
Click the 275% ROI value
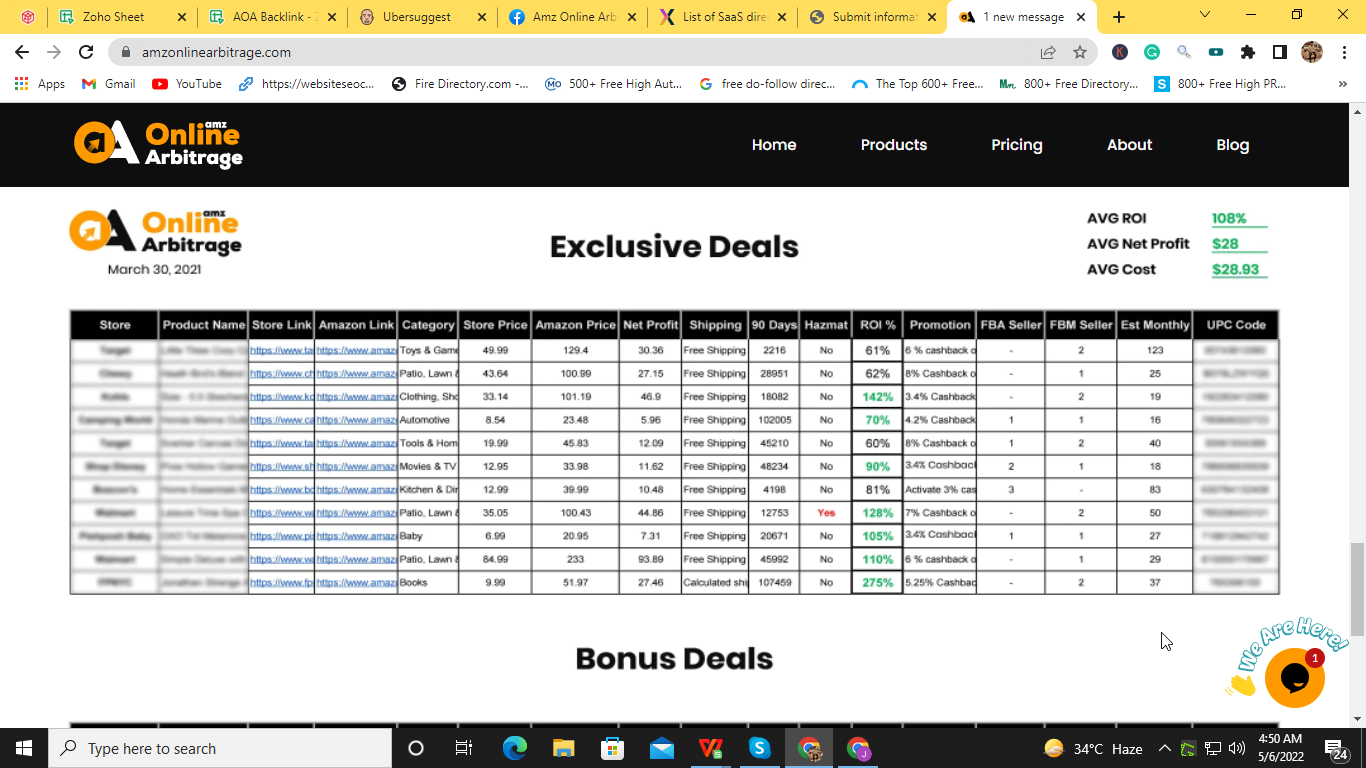(x=877, y=582)
